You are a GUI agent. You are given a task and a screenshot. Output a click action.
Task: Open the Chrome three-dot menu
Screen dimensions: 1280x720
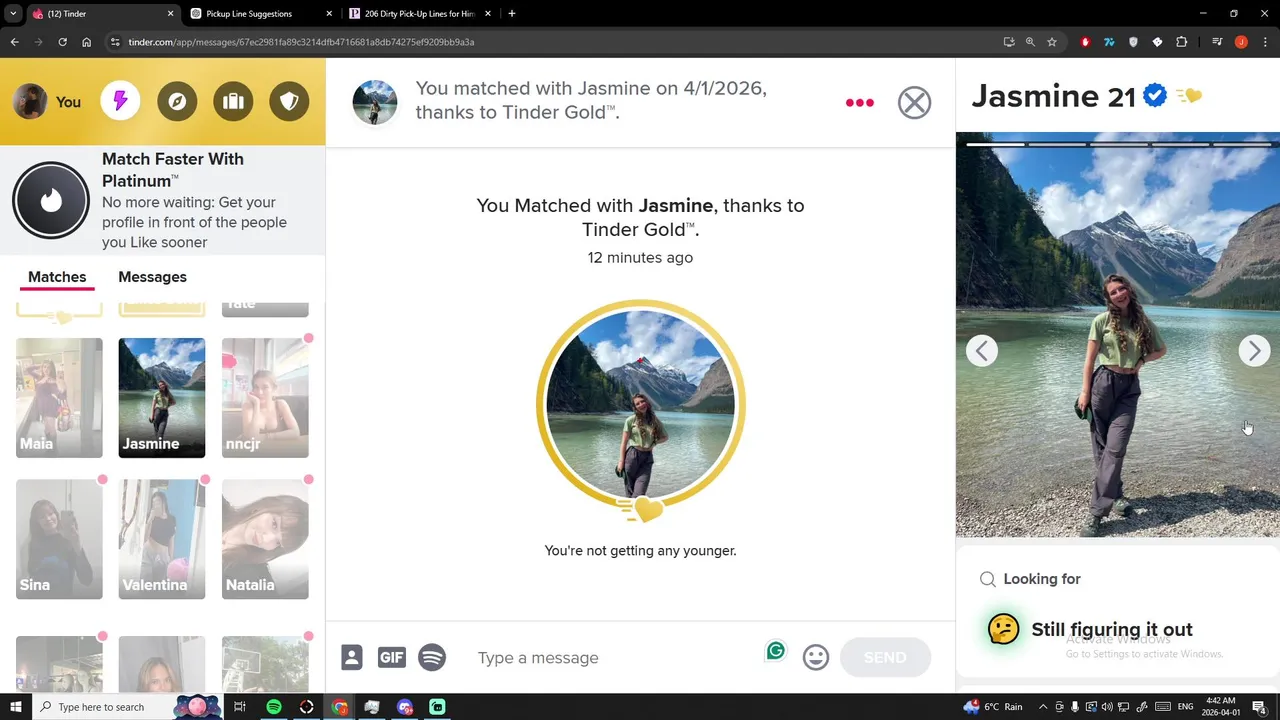1265,42
